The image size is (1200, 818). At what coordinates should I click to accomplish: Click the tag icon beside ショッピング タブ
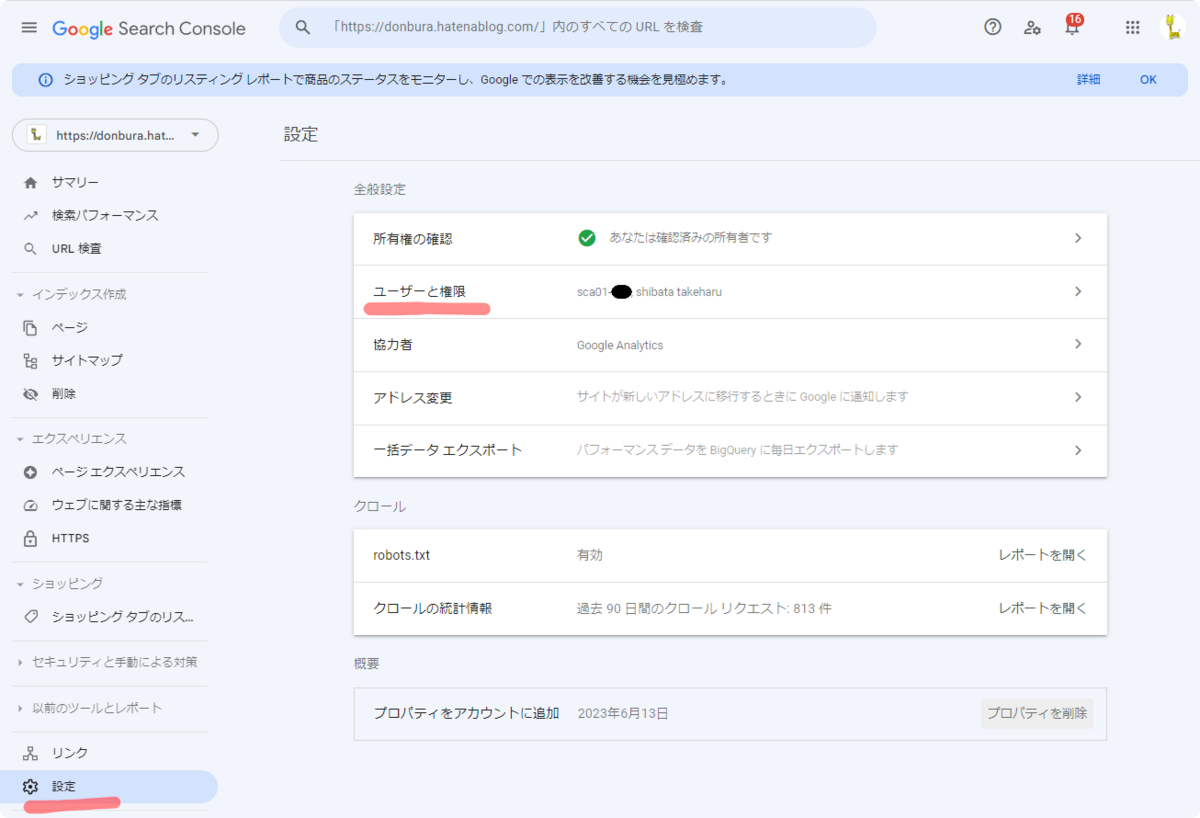31,617
